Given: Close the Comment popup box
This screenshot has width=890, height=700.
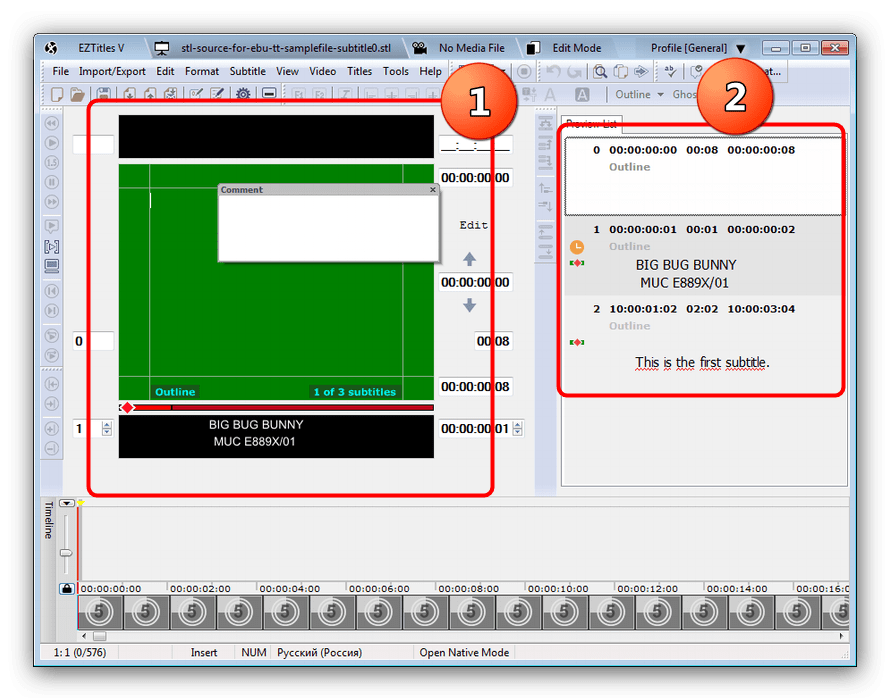Looking at the screenshot, I should [x=433, y=189].
